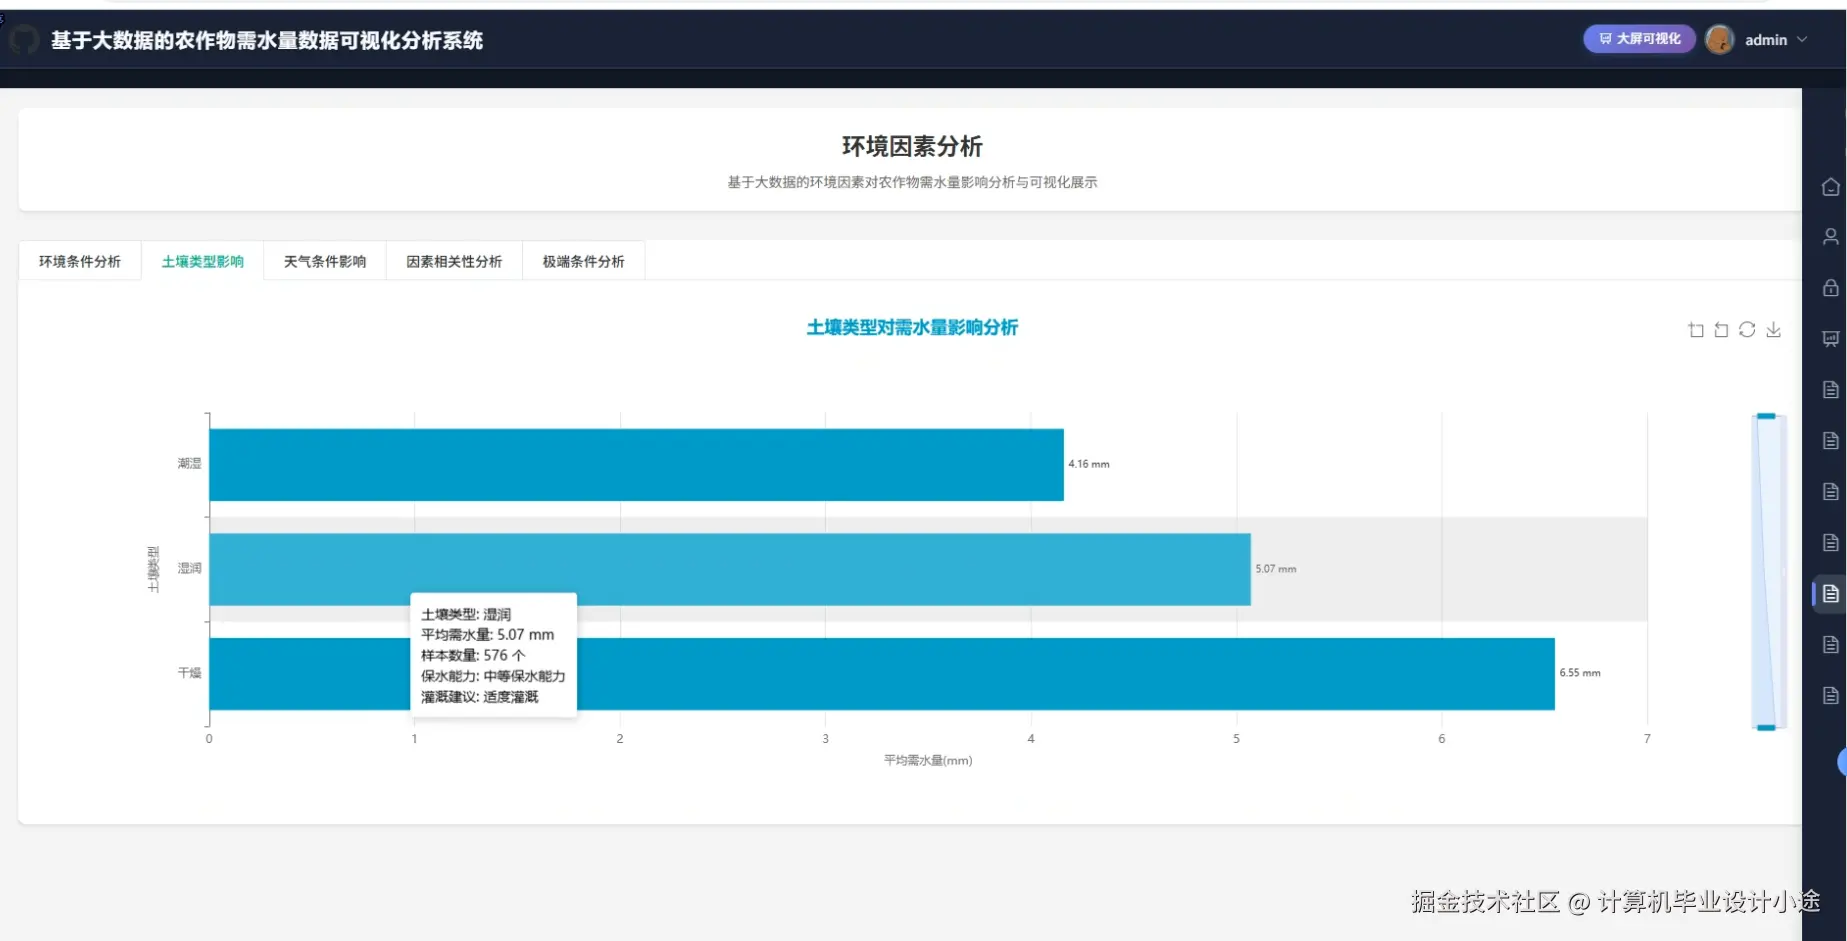This screenshot has width=1847, height=941.
Task: Click tooltip line 保水能力: 中等保水能力
Action: 493,677
